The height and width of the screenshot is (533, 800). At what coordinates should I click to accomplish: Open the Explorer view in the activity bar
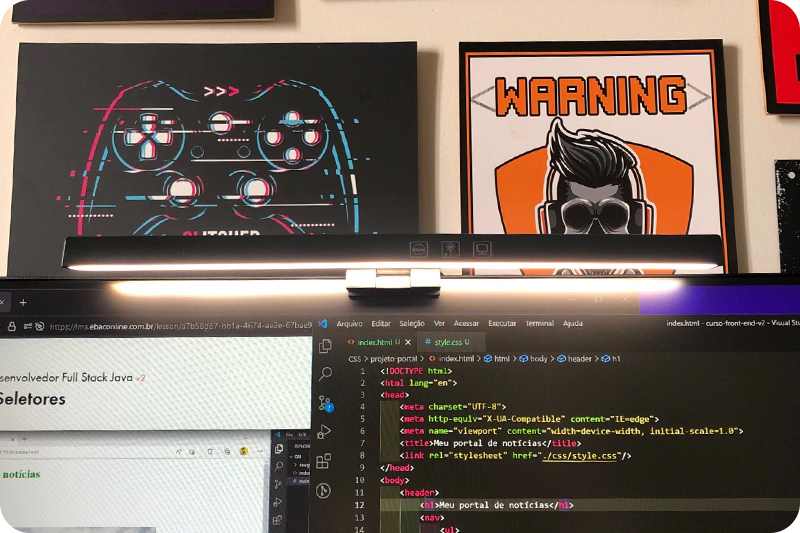[324, 346]
